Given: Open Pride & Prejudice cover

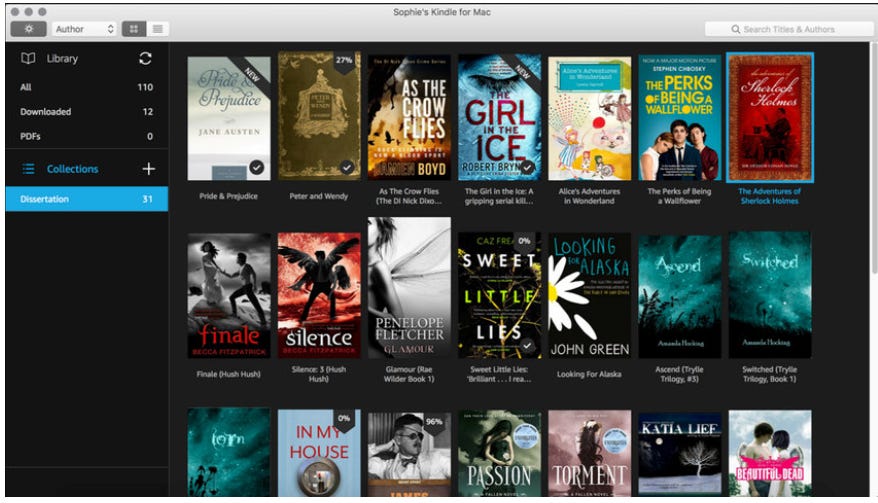Looking at the screenshot, I should (228, 118).
